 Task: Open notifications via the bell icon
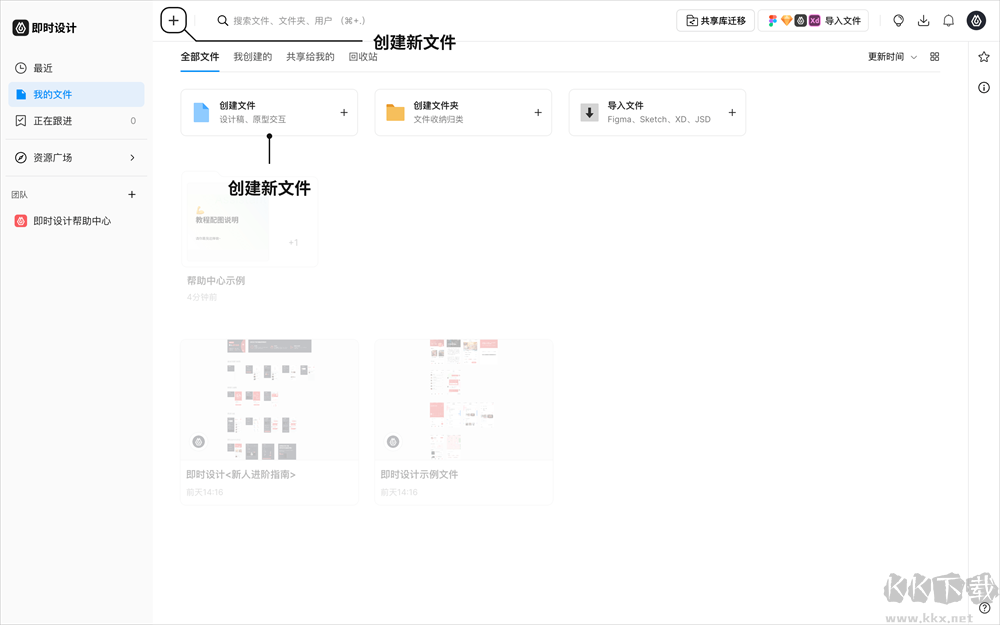(948, 20)
